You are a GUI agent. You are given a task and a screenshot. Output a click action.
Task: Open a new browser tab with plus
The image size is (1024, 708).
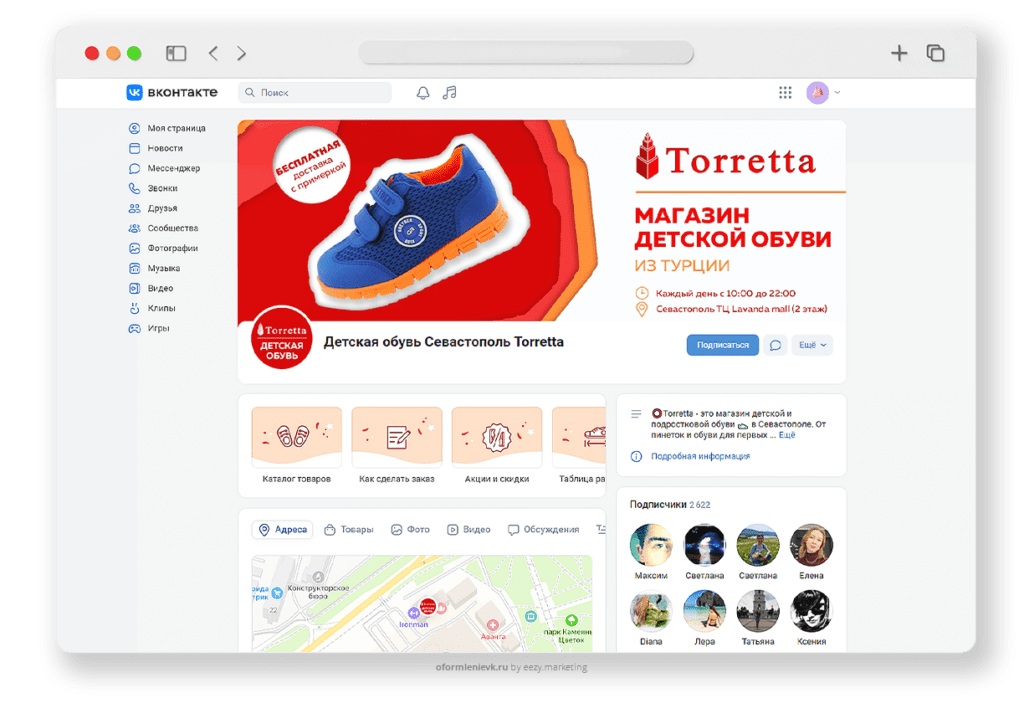[899, 53]
